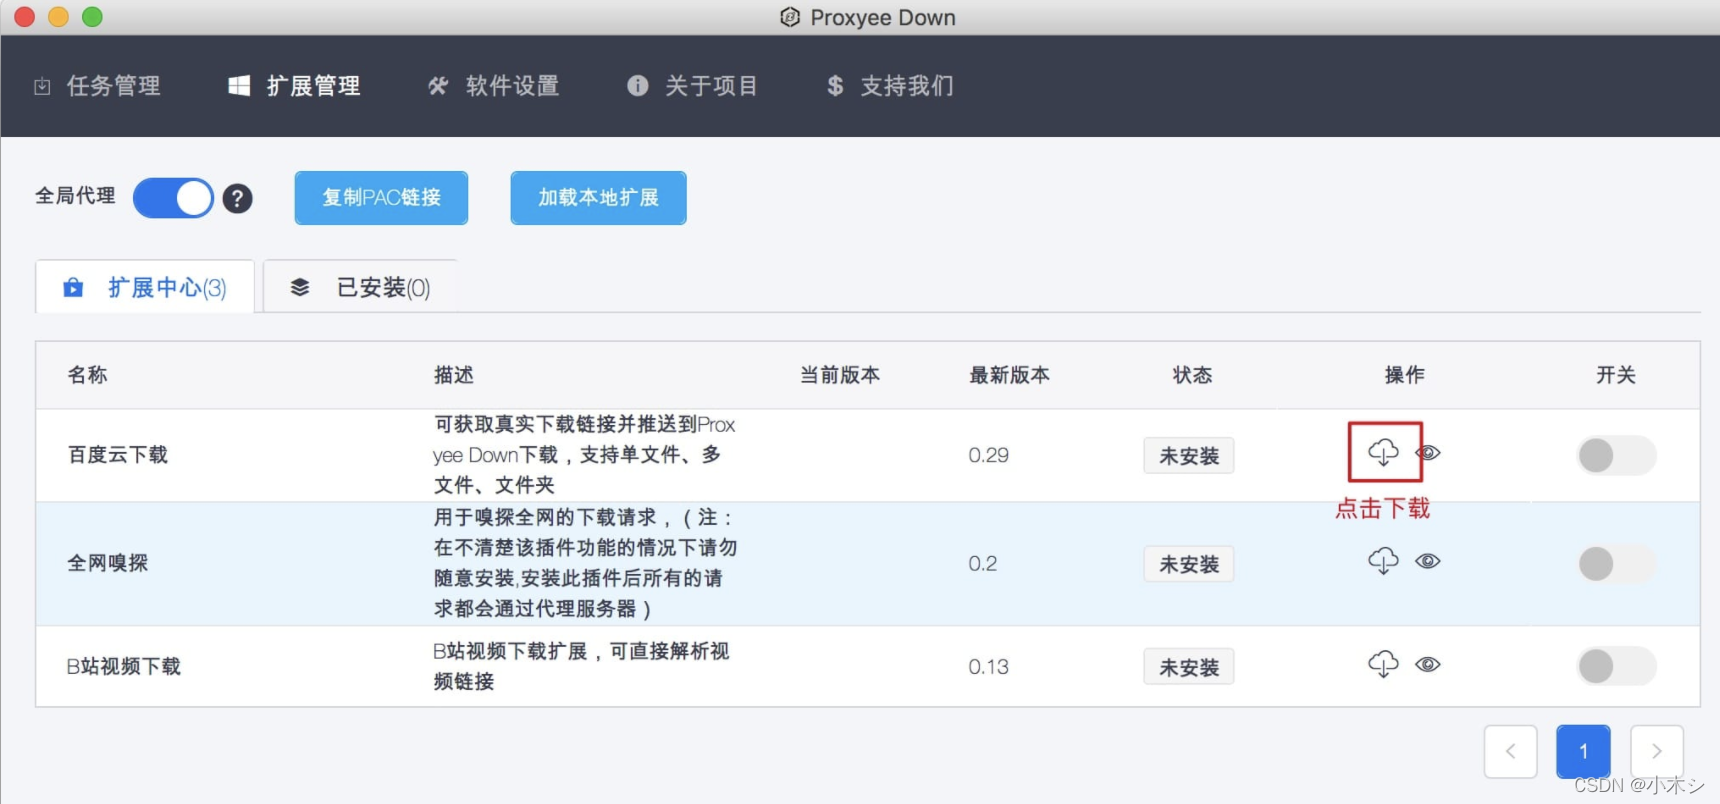Open the 支持我们 menu
Image resolution: width=1720 pixels, height=804 pixels.
(890, 86)
